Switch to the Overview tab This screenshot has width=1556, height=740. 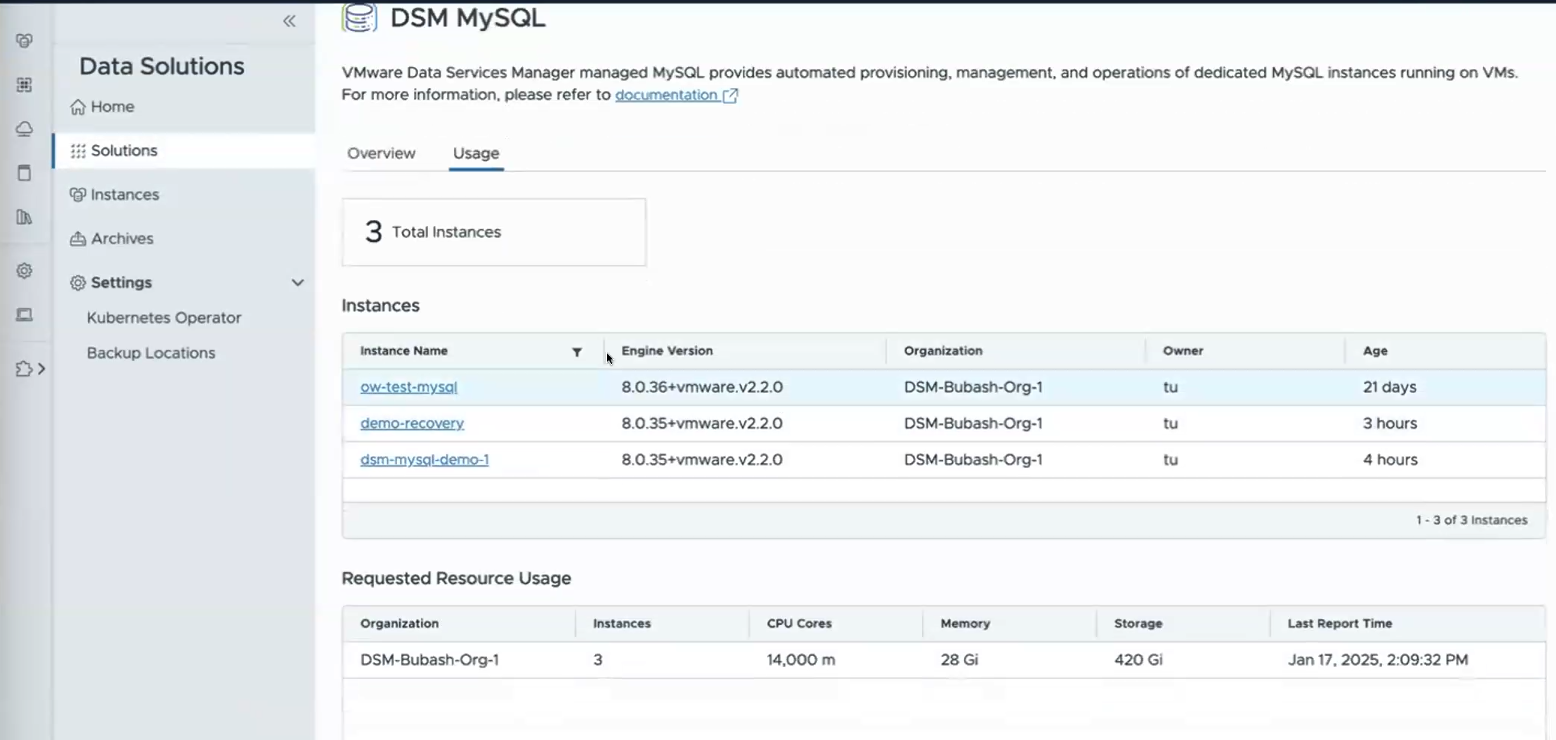click(381, 153)
